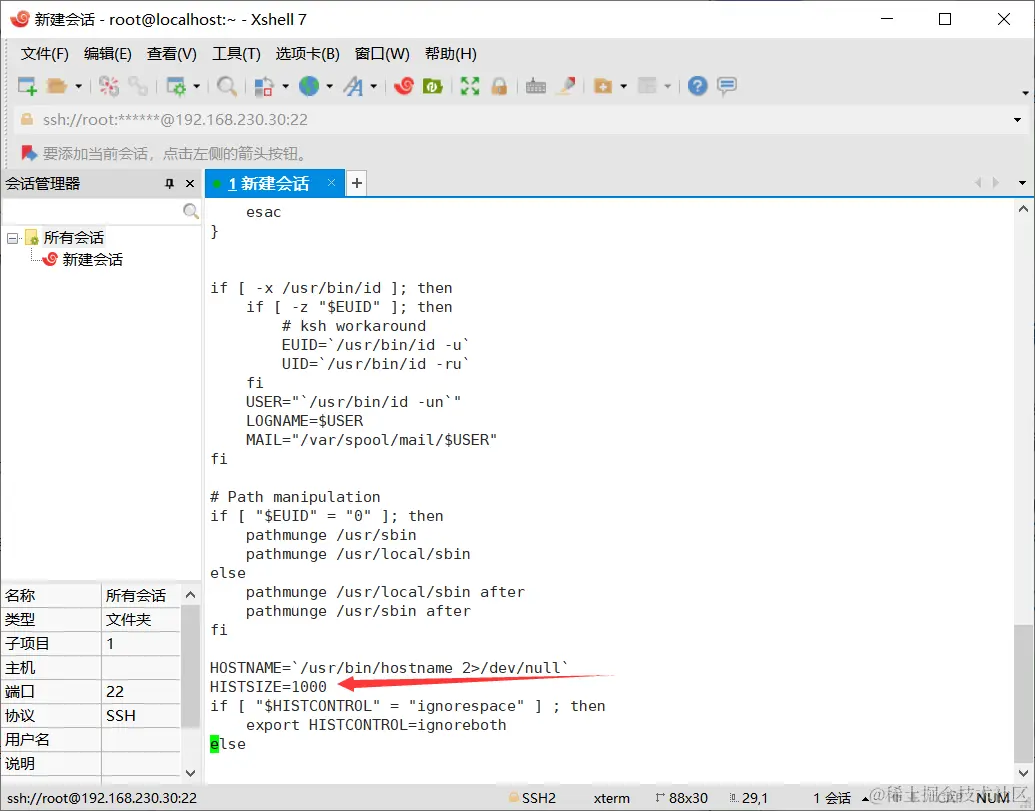Click the 29,1 cursor position indicator
The height and width of the screenshot is (811, 1035).
tap(749, 798)
